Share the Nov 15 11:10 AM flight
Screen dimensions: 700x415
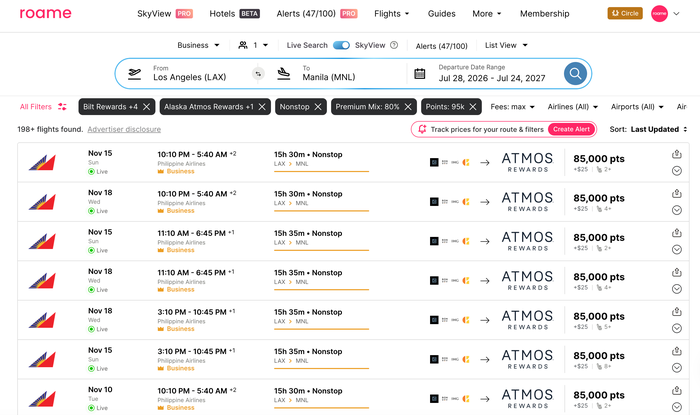(677, 232)
